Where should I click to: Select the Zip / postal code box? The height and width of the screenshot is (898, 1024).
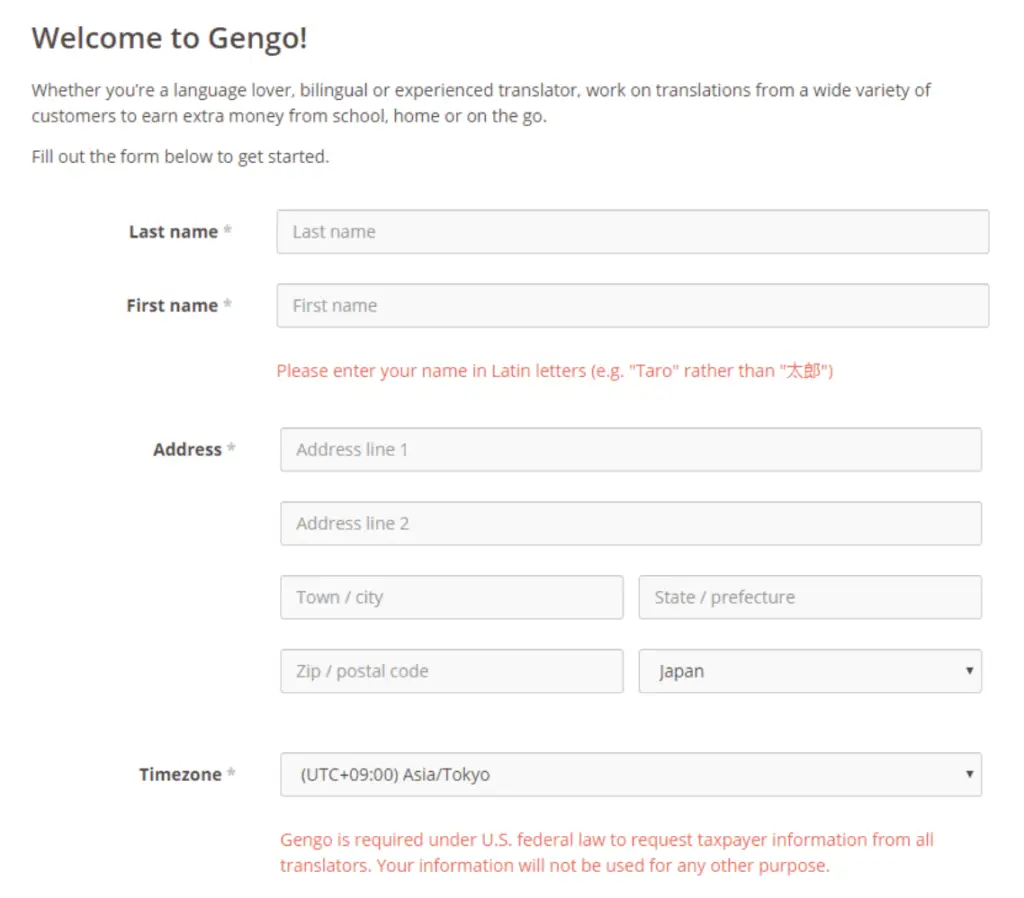coord(452,671)
